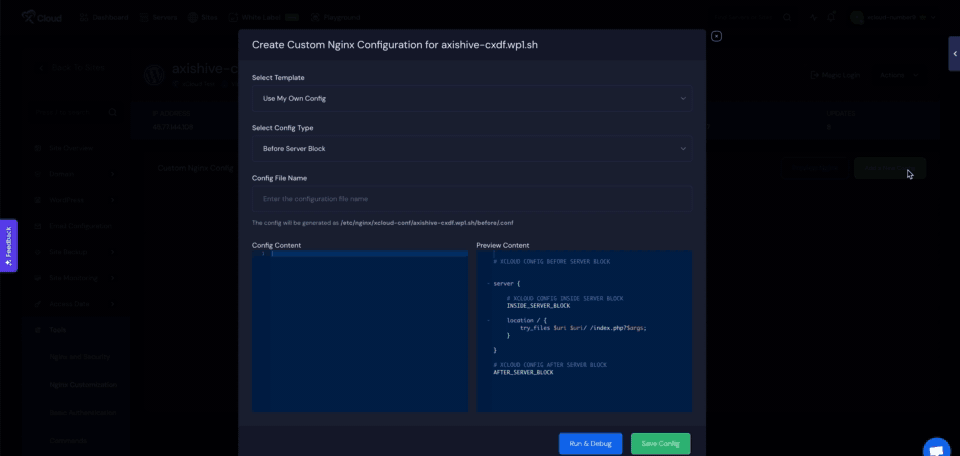960x456 pixels.
Task: Focus the Config File Name field
Action: 472,199
